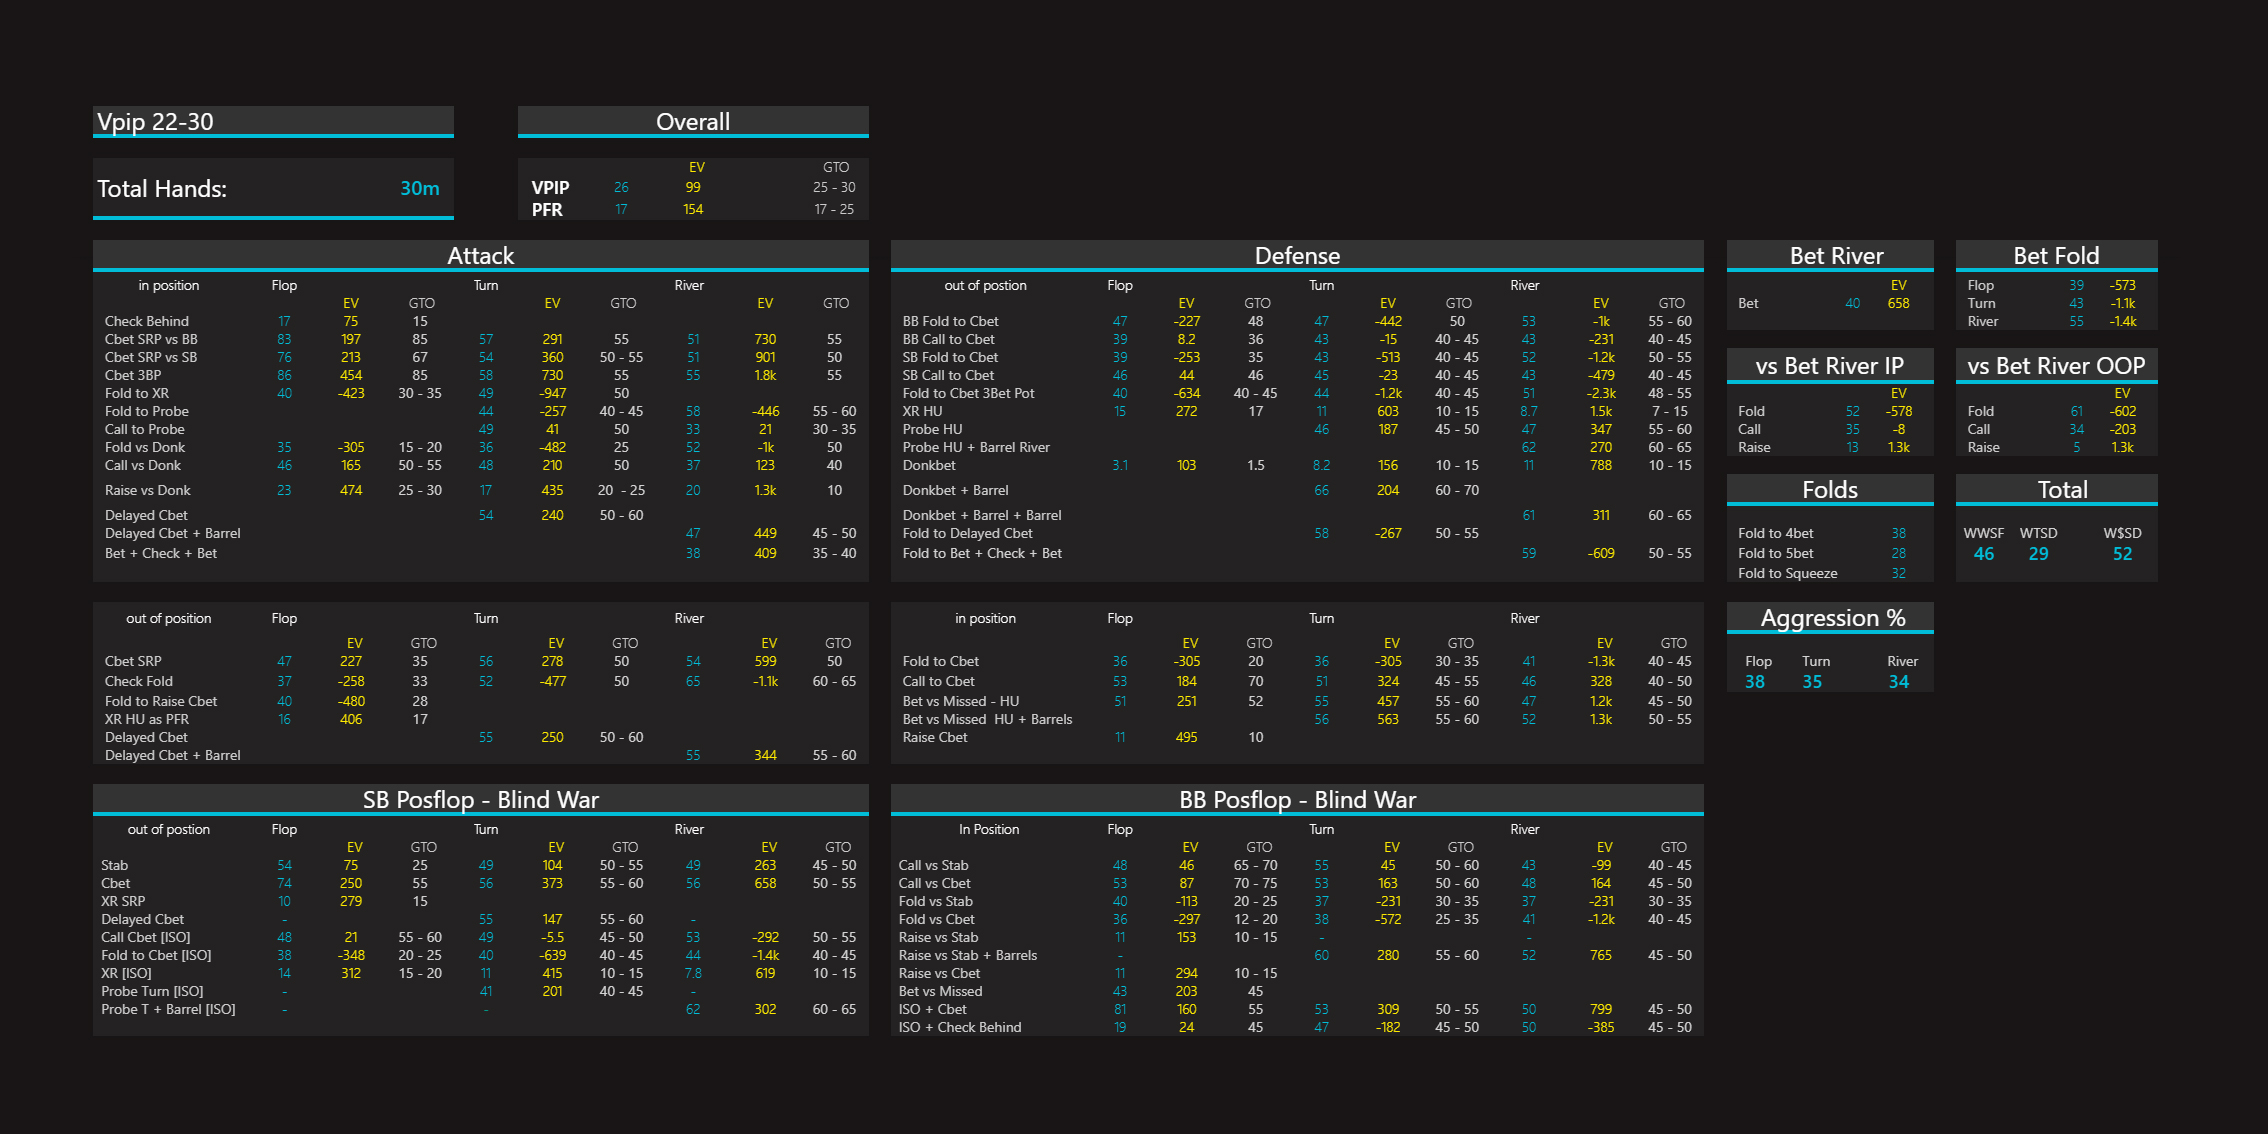
Task: Click the Aggression % header
Action: click(x=1830, y=618)
